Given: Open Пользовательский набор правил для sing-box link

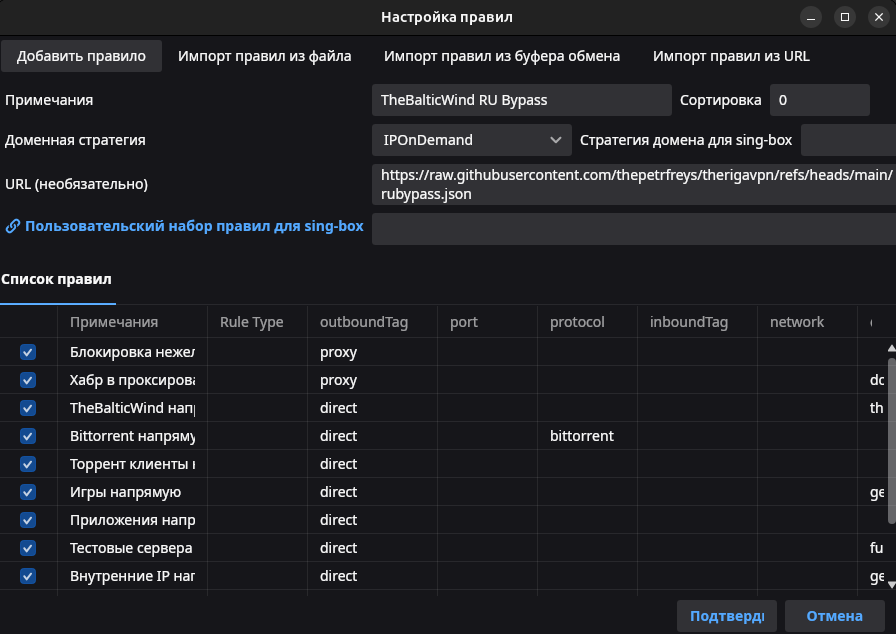Looking at the screenshot, I should pyautogui.click(x=194, y=226).
